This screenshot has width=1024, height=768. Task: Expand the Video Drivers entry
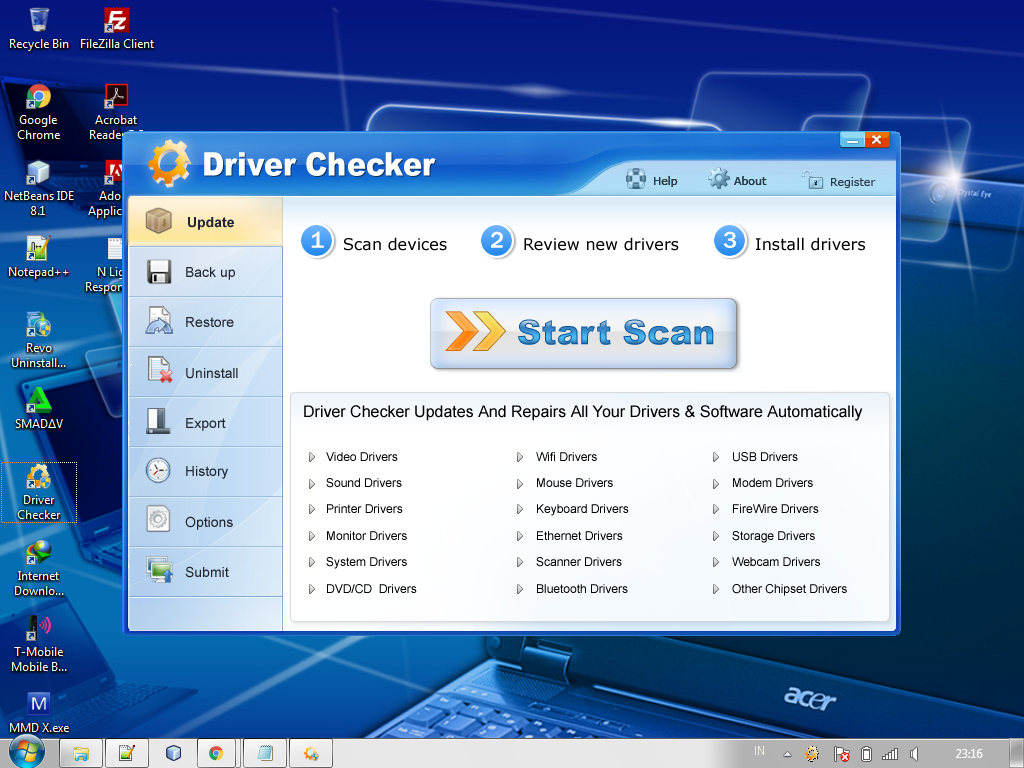(361, 457)
